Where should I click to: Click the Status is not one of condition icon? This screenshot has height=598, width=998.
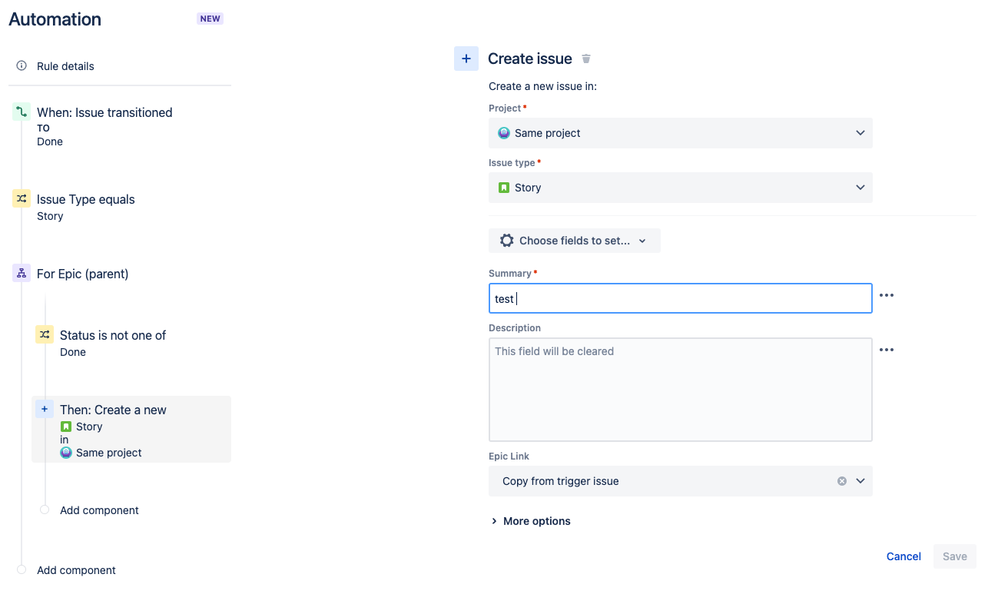[x=45, y=334]
